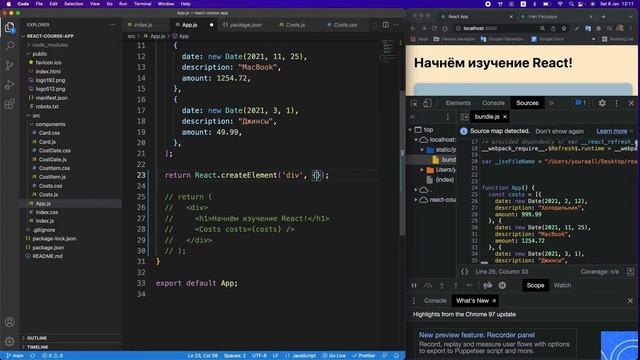Open DevTools customize kebab menu
The image size is (640, 360).
(616, 103)
